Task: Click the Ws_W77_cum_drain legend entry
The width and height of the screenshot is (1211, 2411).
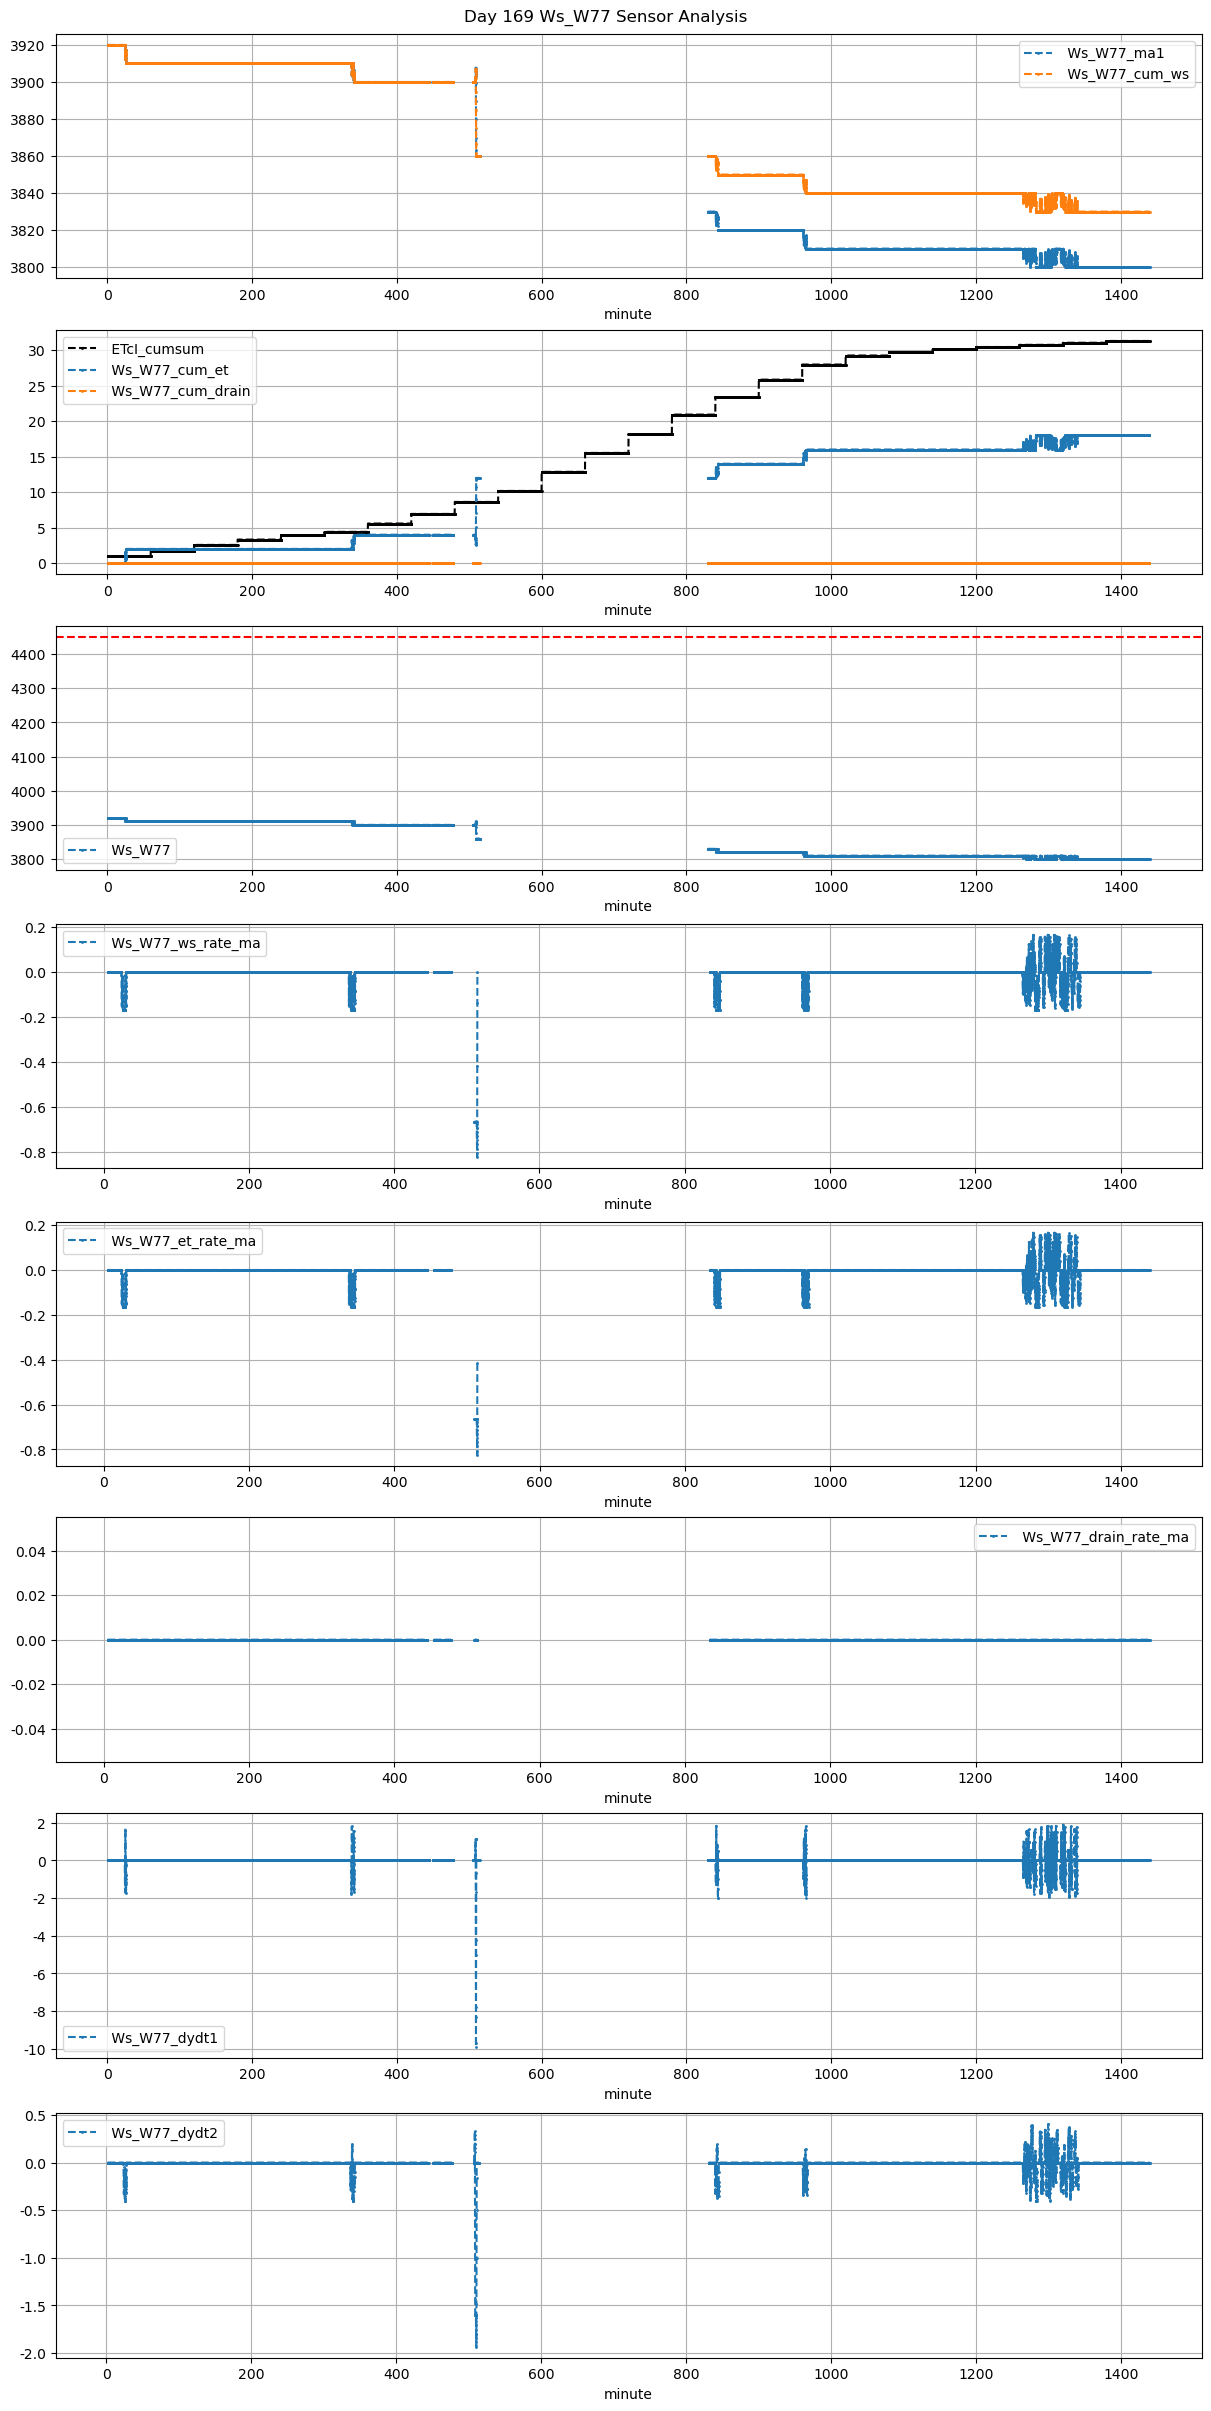Action: pyautogui.click(x=180, y=391)
